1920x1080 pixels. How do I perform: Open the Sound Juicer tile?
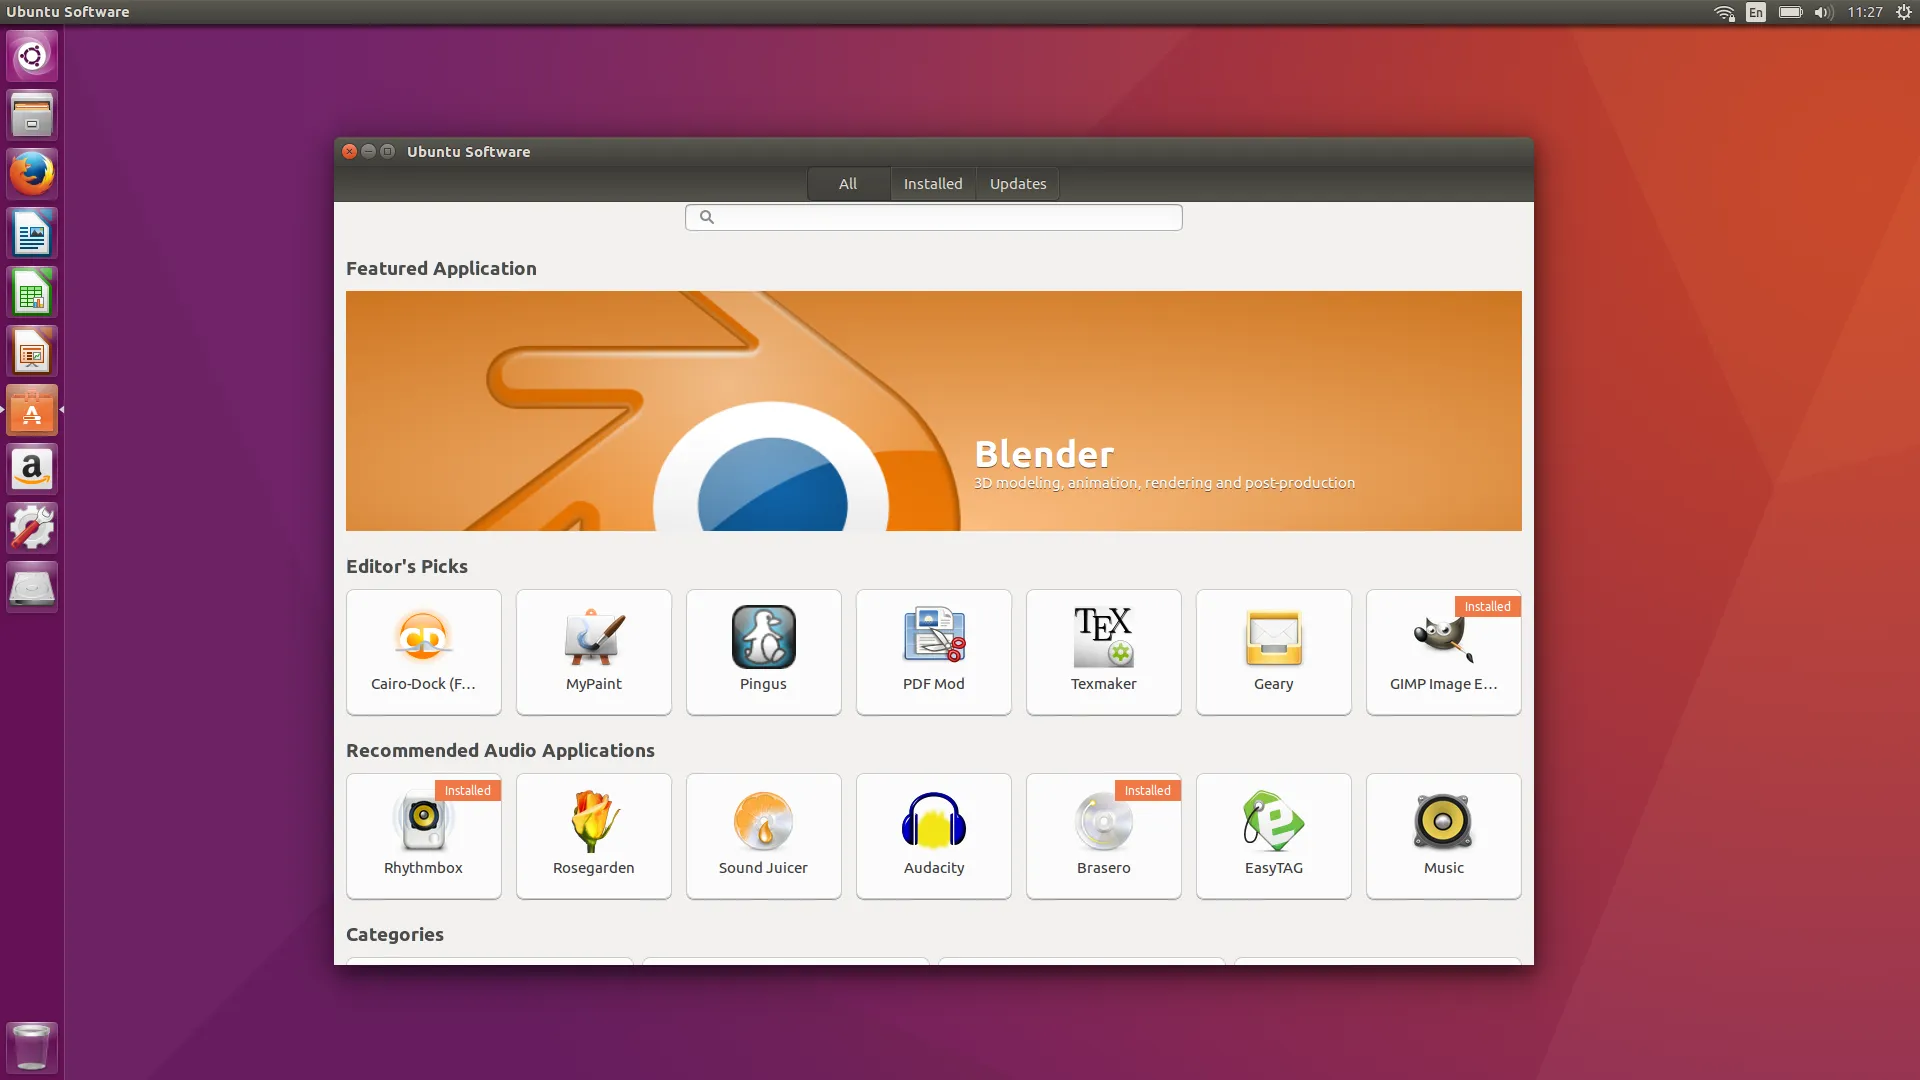point(763,835)
